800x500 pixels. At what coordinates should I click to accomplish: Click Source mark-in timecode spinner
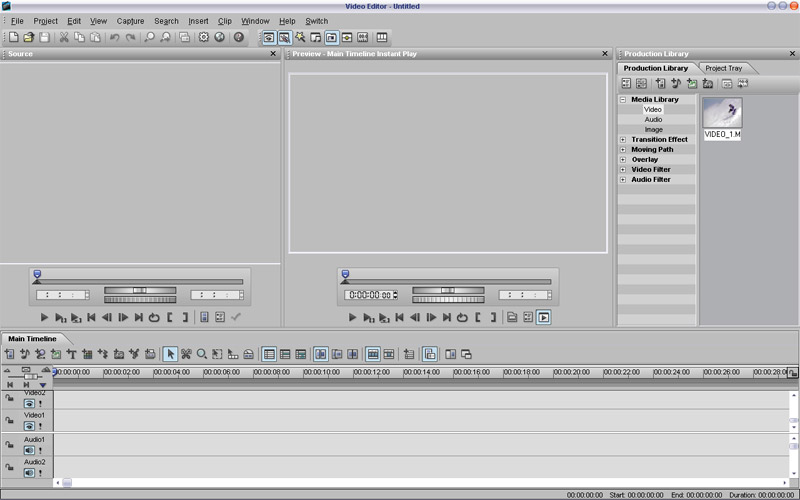[x=87, y=295]
